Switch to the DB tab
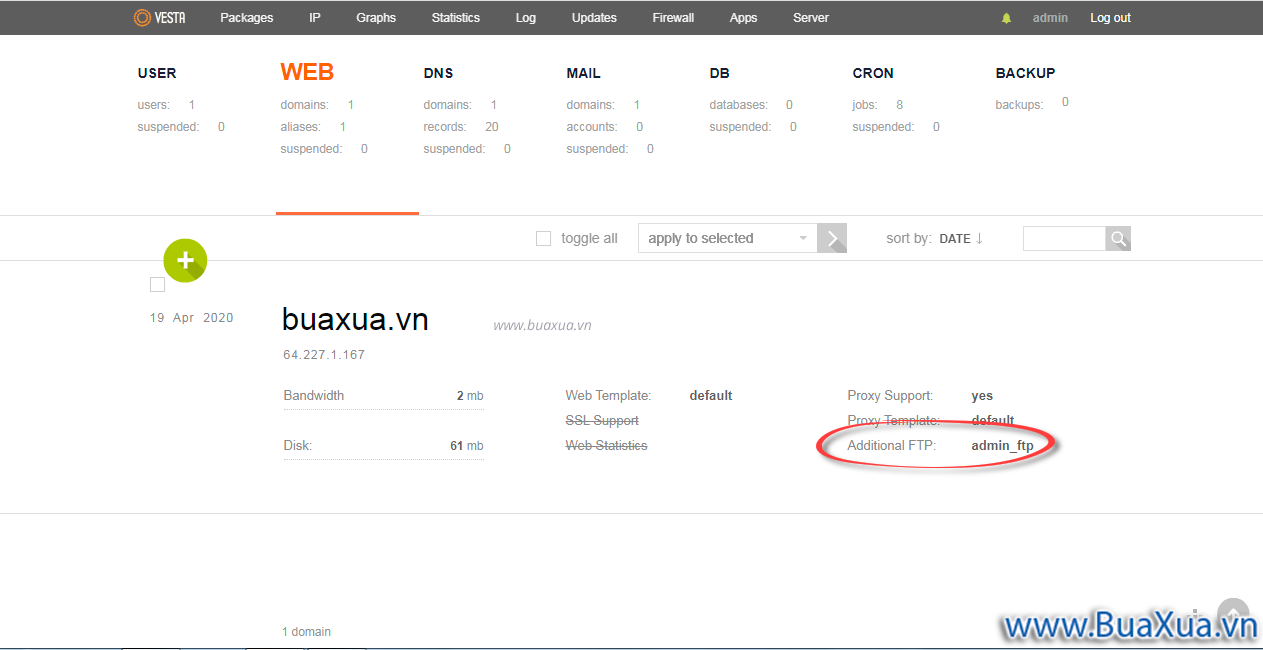Screen dimensions: 1263x650 click(x=719, y=73)
